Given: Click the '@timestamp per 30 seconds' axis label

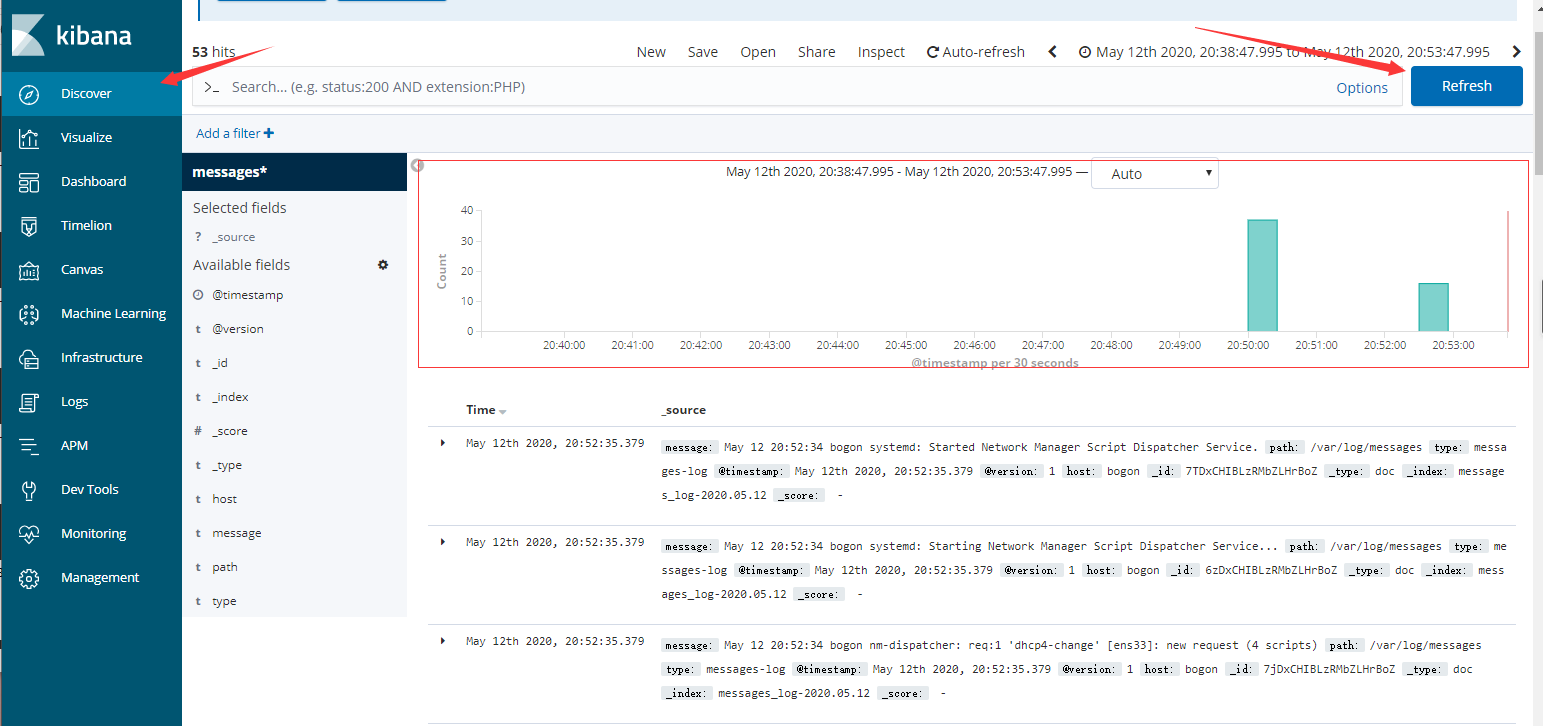Looking at the screenshot, I should point(995,363).
